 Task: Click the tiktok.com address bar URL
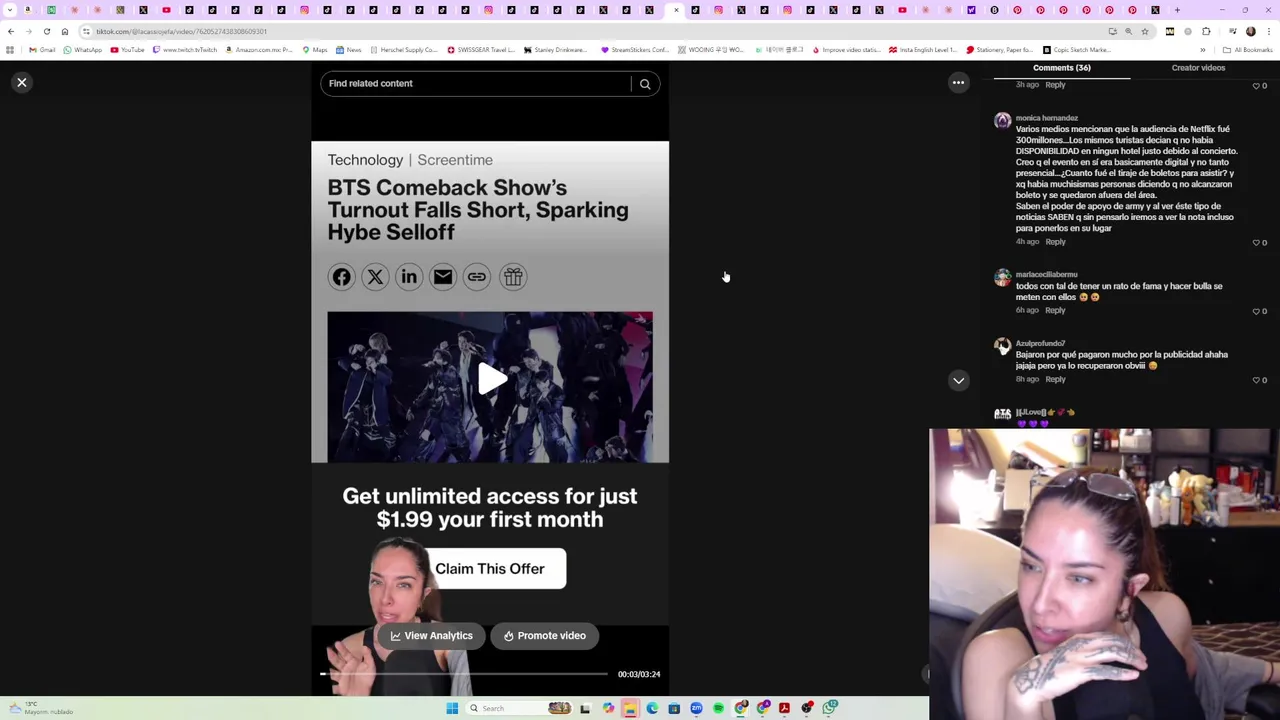point(181,32)
